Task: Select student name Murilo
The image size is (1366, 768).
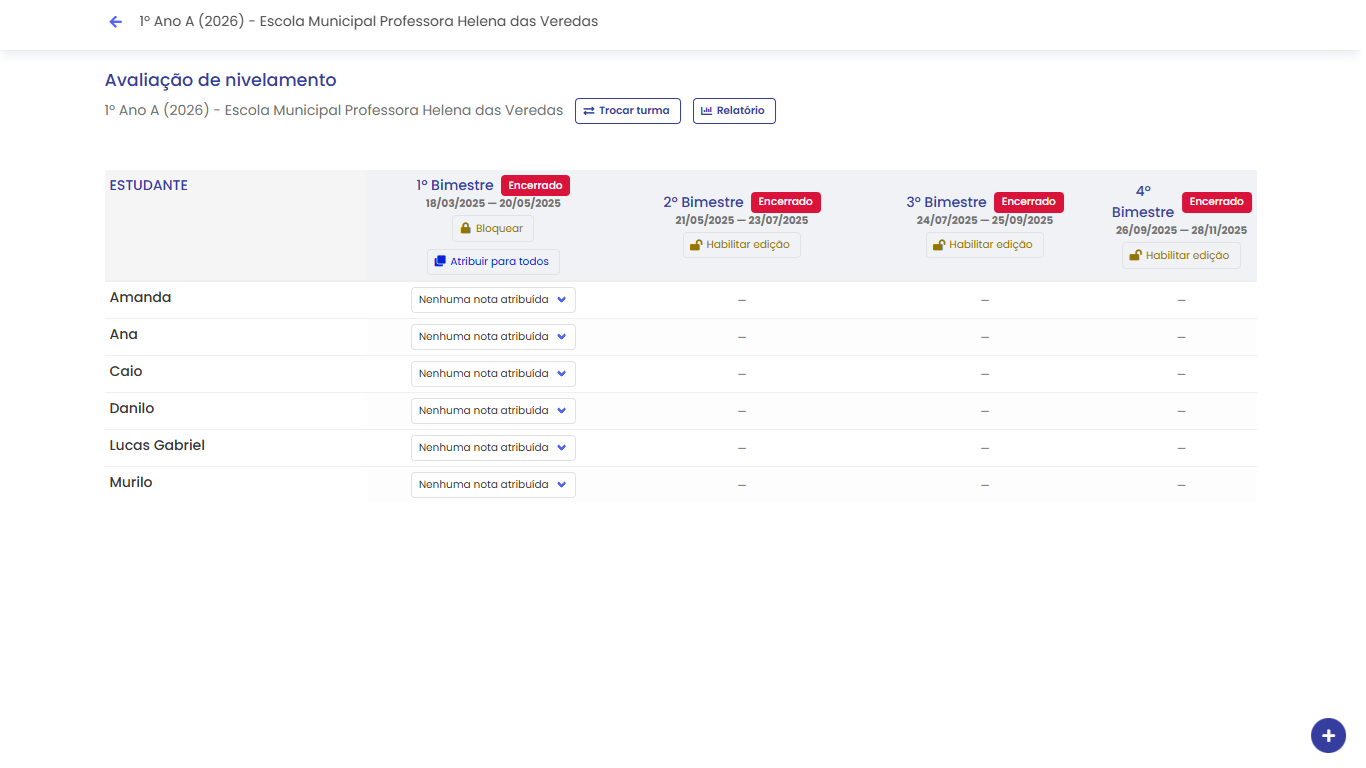Action: click(131, 482)
